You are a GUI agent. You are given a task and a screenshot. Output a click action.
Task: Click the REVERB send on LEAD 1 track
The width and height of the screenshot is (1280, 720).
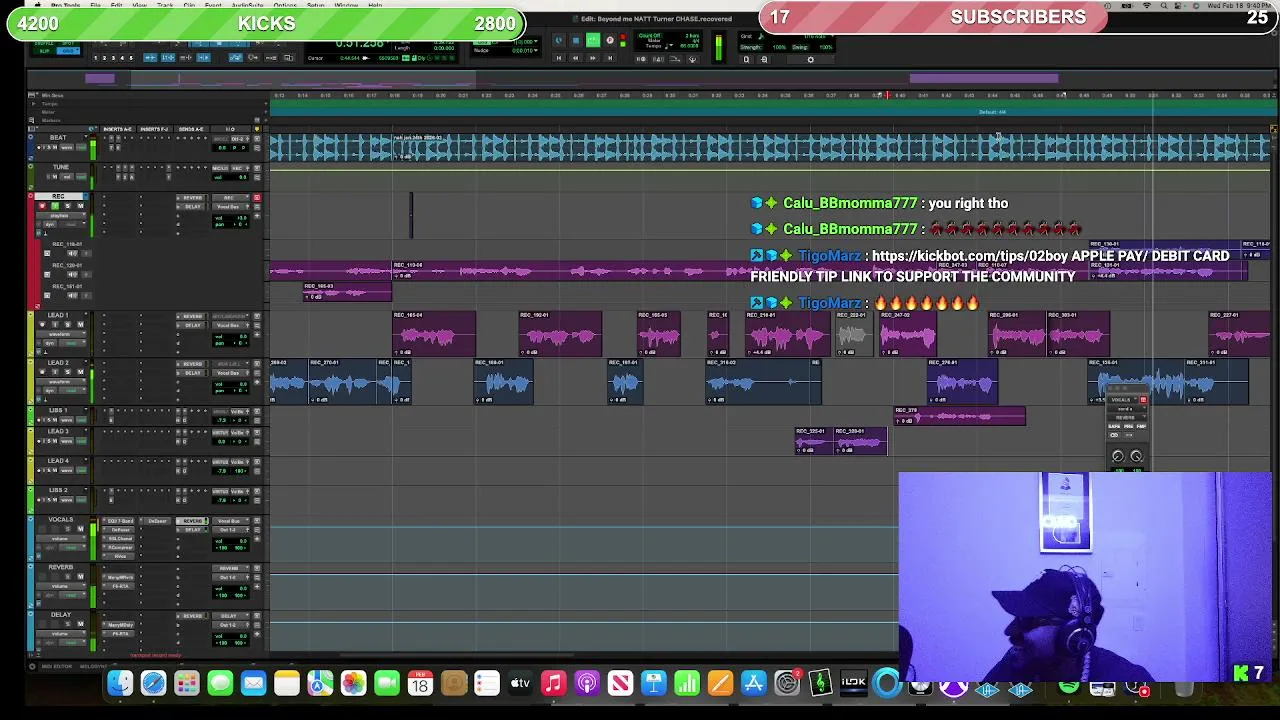192,316
